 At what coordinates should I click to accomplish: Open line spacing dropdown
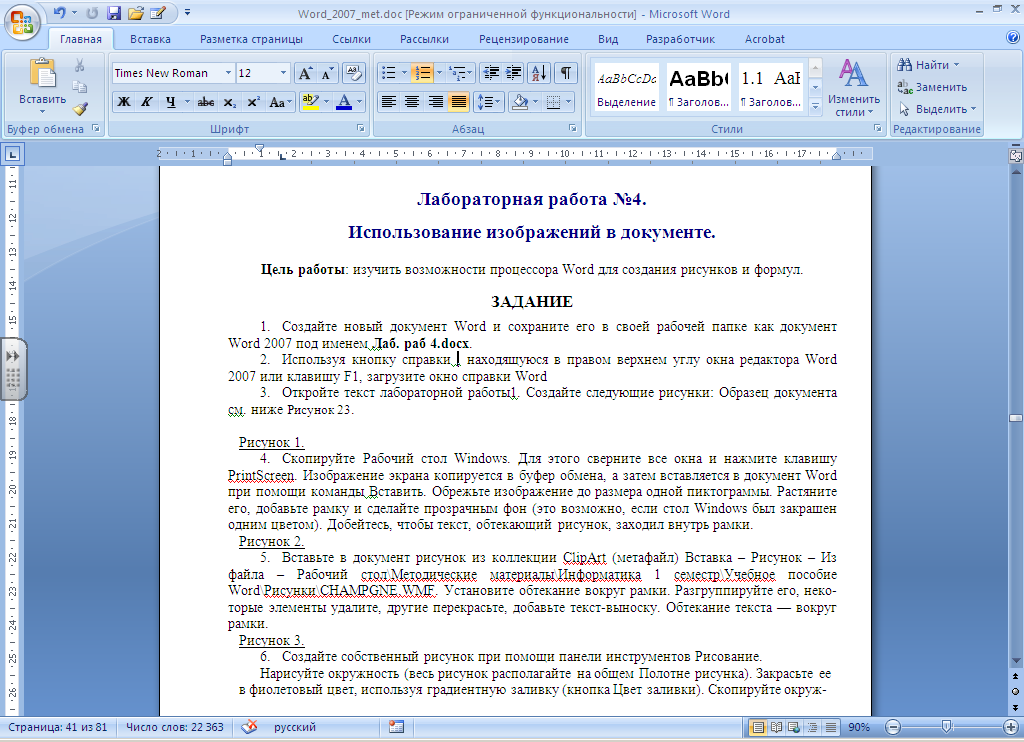[488, 102]
